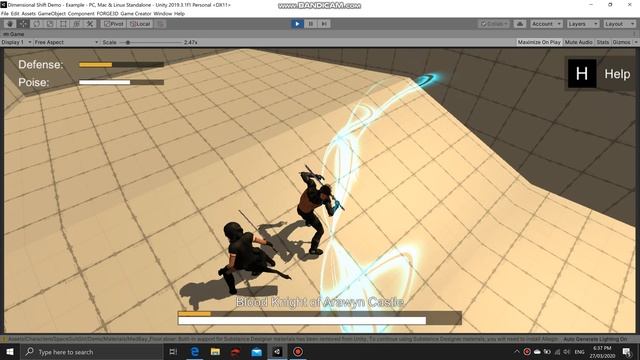Click the console warning message in status bar

coord(282,339)
